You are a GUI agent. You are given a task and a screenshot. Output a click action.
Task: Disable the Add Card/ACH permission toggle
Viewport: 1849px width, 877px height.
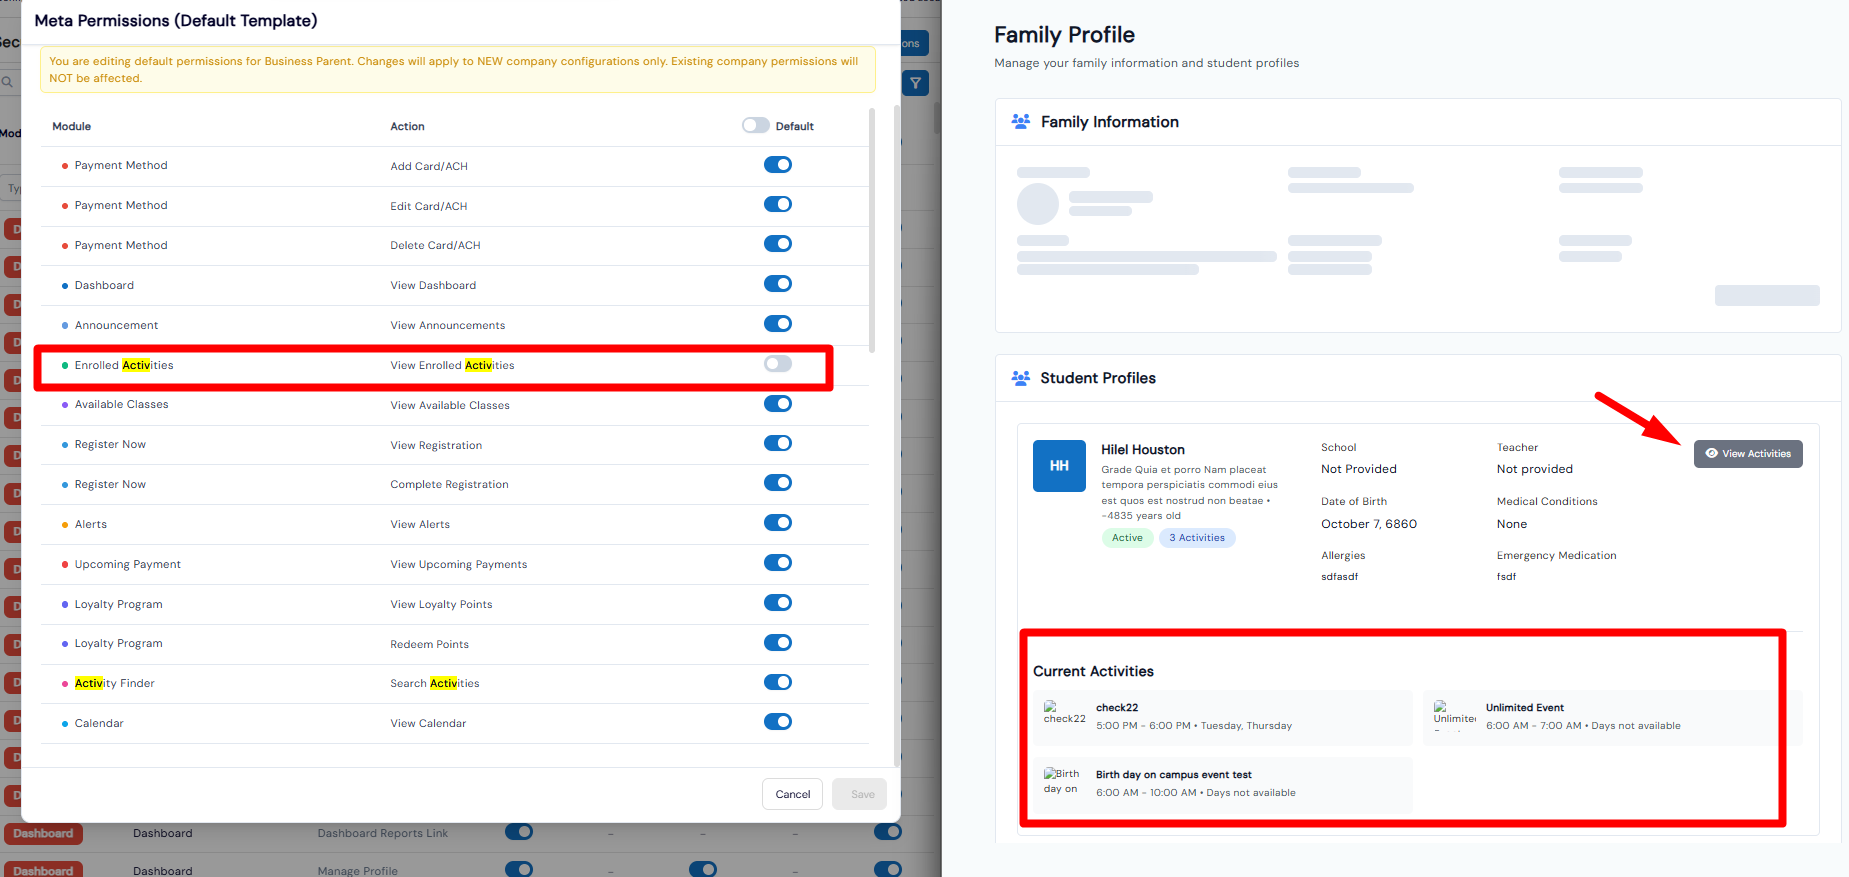click(x=777, y=165)
